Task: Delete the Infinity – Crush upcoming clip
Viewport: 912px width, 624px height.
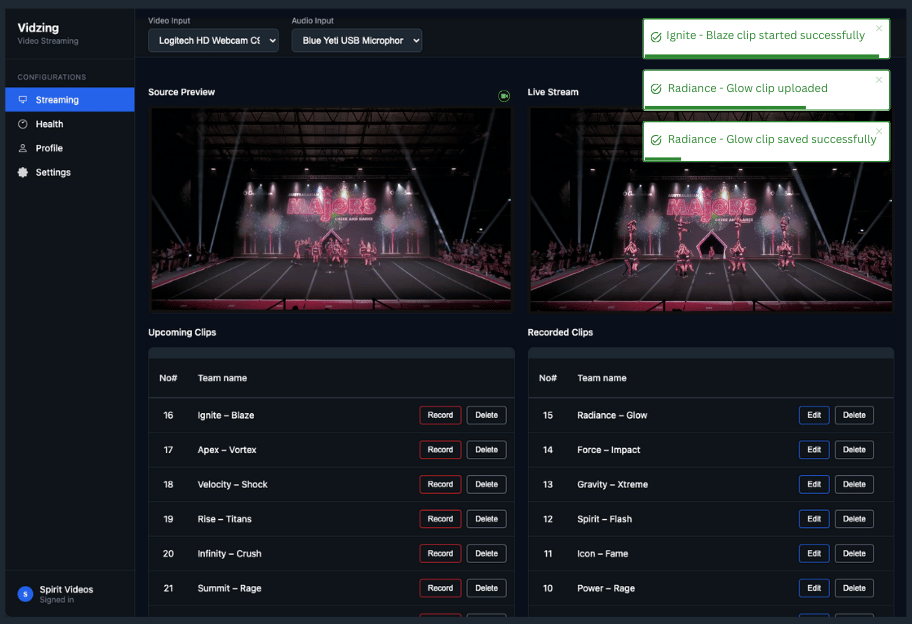Action: (486, 554)
